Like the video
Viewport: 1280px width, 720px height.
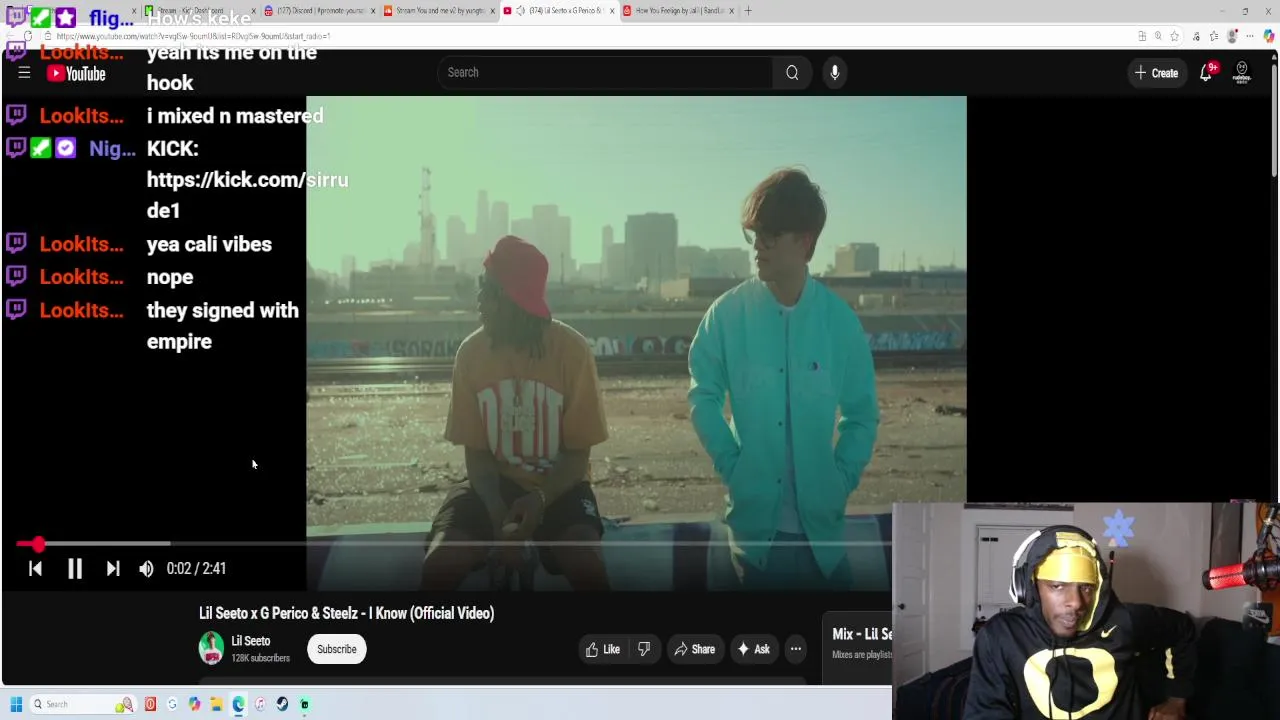click(x=603, y=649)
